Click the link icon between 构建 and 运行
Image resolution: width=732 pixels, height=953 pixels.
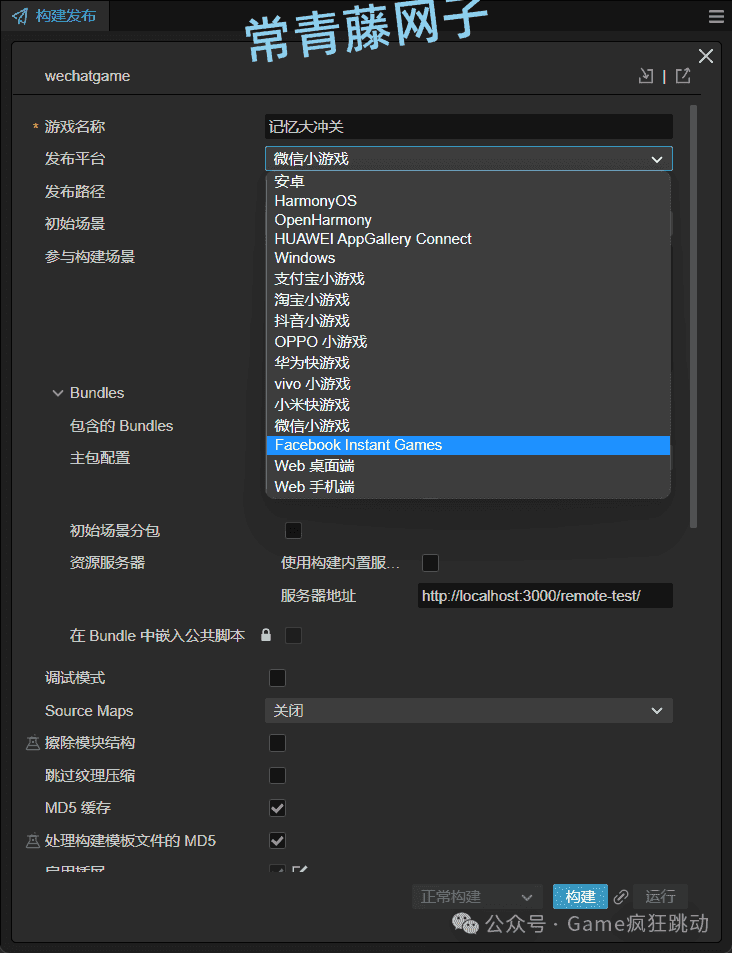pyautogui.click(x=621, y=896)
